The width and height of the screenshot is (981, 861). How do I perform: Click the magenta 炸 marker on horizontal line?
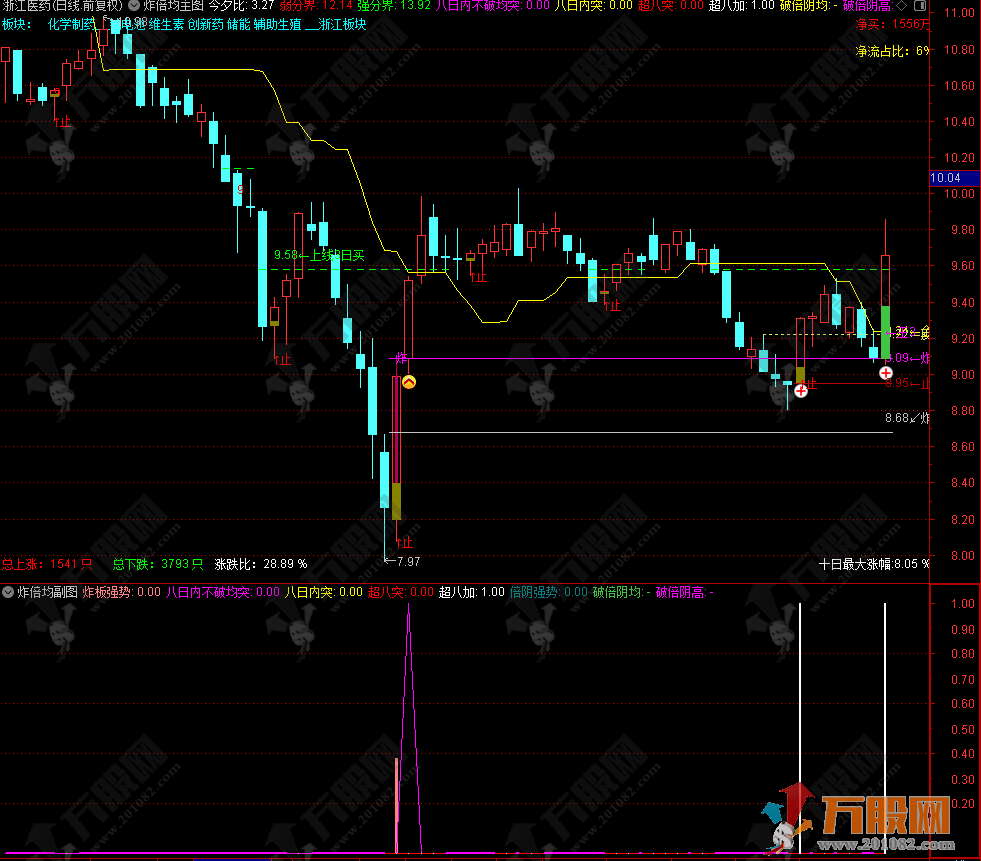click(x=401, y=358)
